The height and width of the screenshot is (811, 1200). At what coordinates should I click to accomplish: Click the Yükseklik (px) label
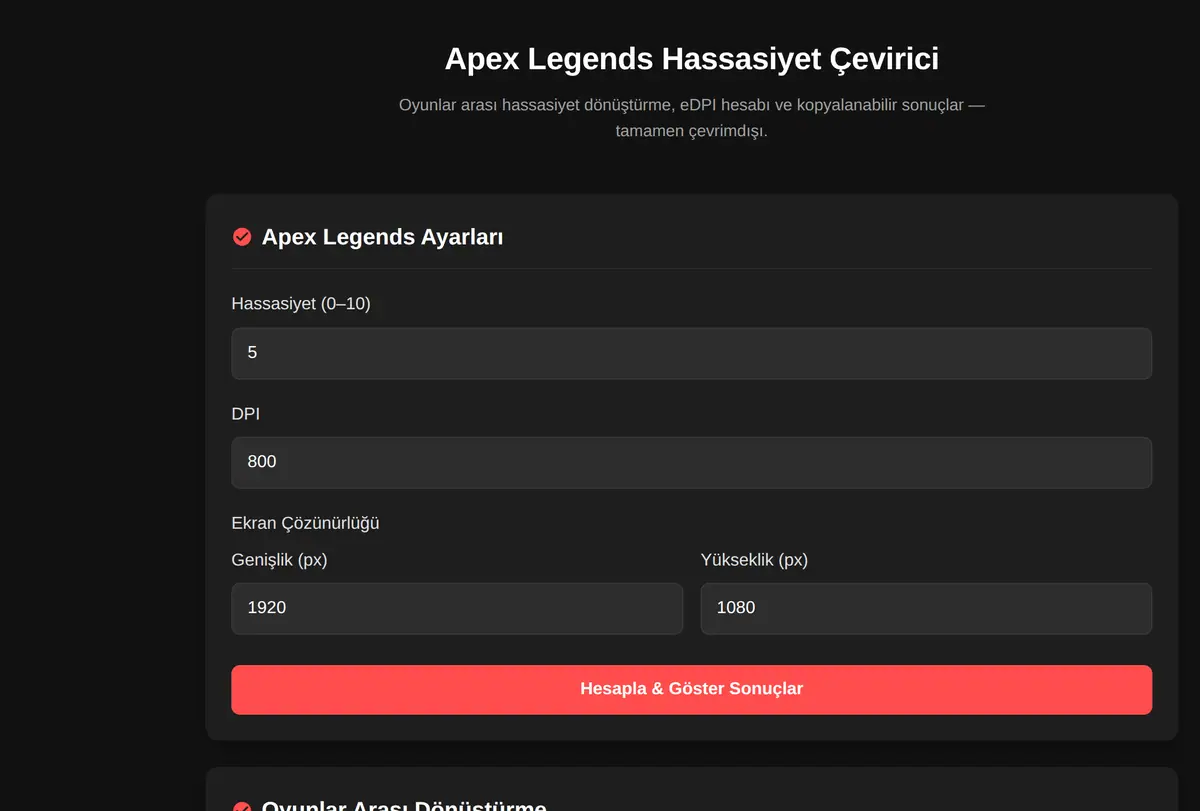(754, 560)
